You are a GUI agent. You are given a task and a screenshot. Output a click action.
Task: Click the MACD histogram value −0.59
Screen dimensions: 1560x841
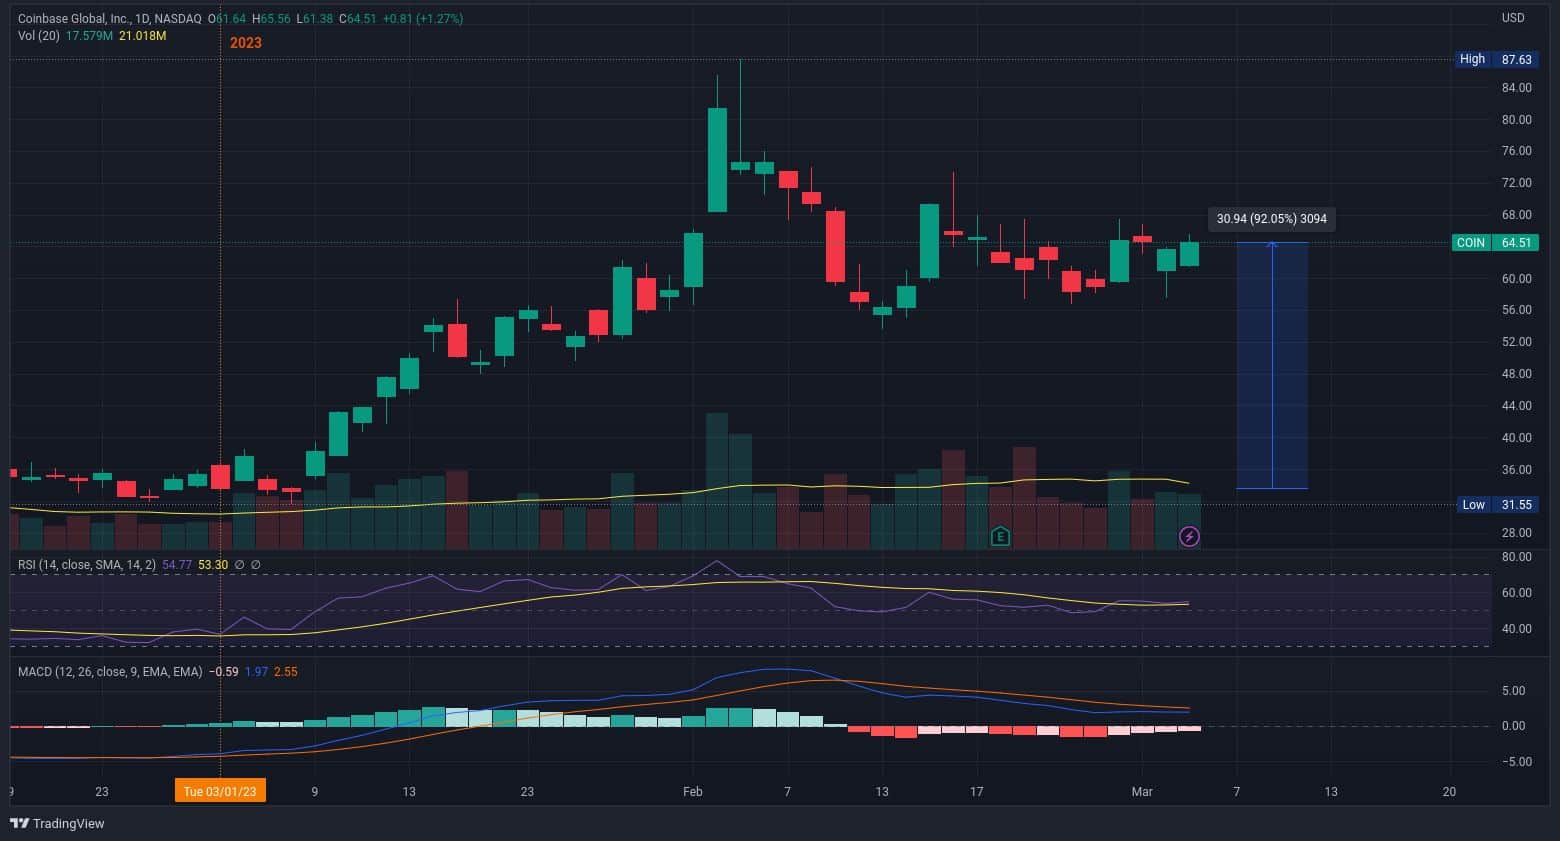point(224,672)
